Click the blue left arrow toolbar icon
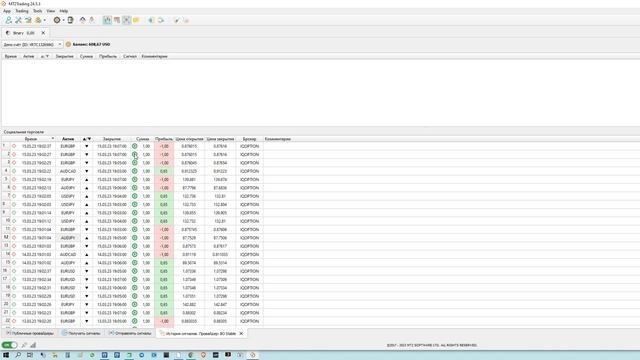This screenshot has width=640, height=360. [151, 20]
